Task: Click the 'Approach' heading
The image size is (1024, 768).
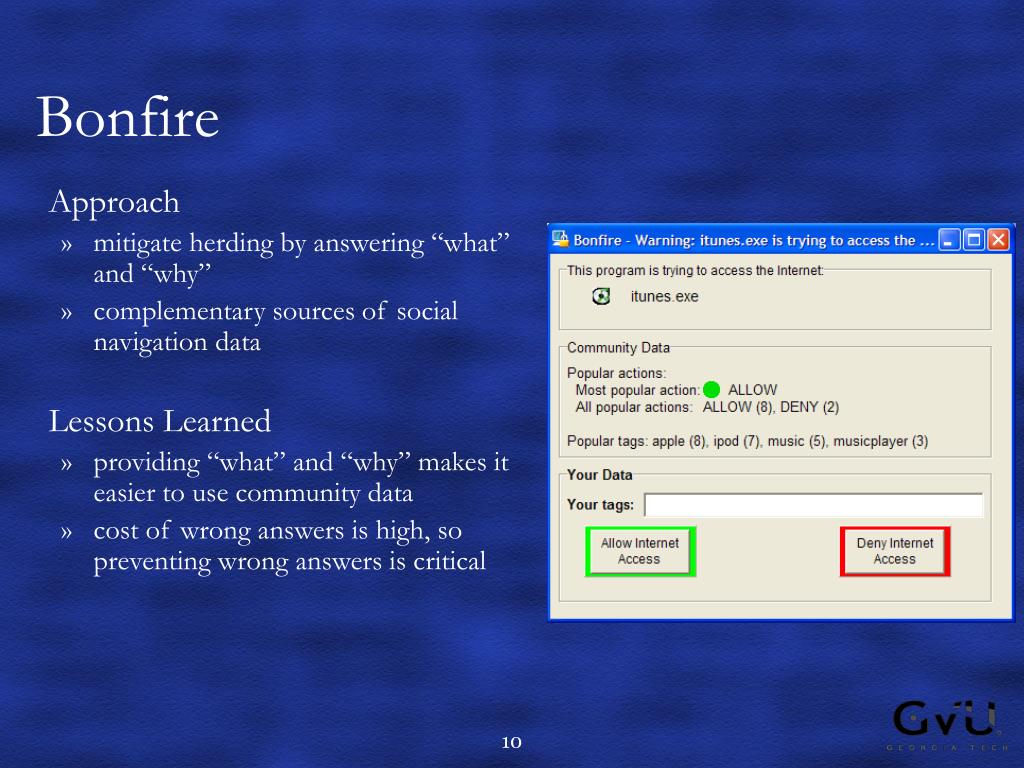Action: coord(114,202)
